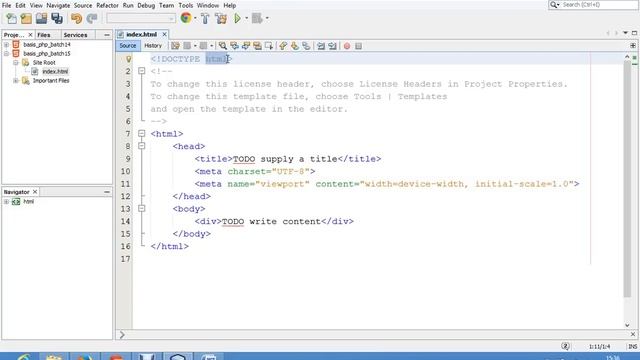Collapse the head tag fold on line 8
Image resolution: width=640 pixels, height=360 pixels.
pos(141,146)
